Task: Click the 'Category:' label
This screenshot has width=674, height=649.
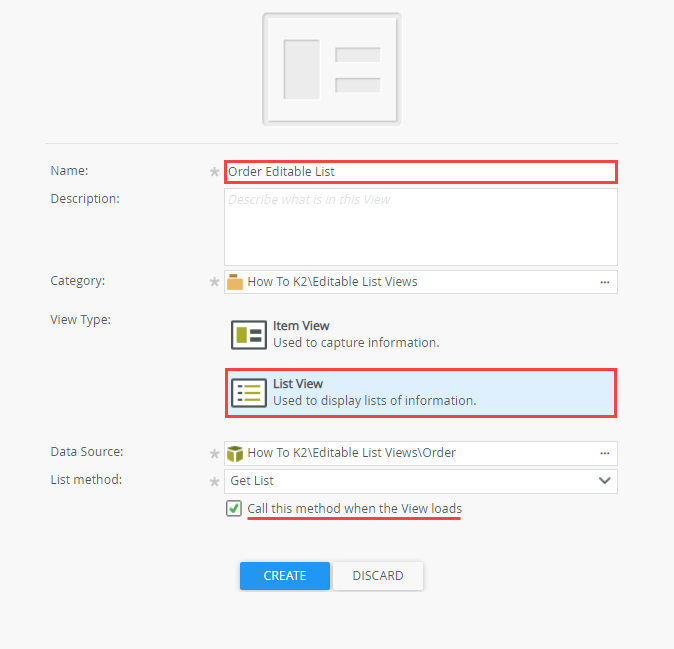Action: [78, 281]
